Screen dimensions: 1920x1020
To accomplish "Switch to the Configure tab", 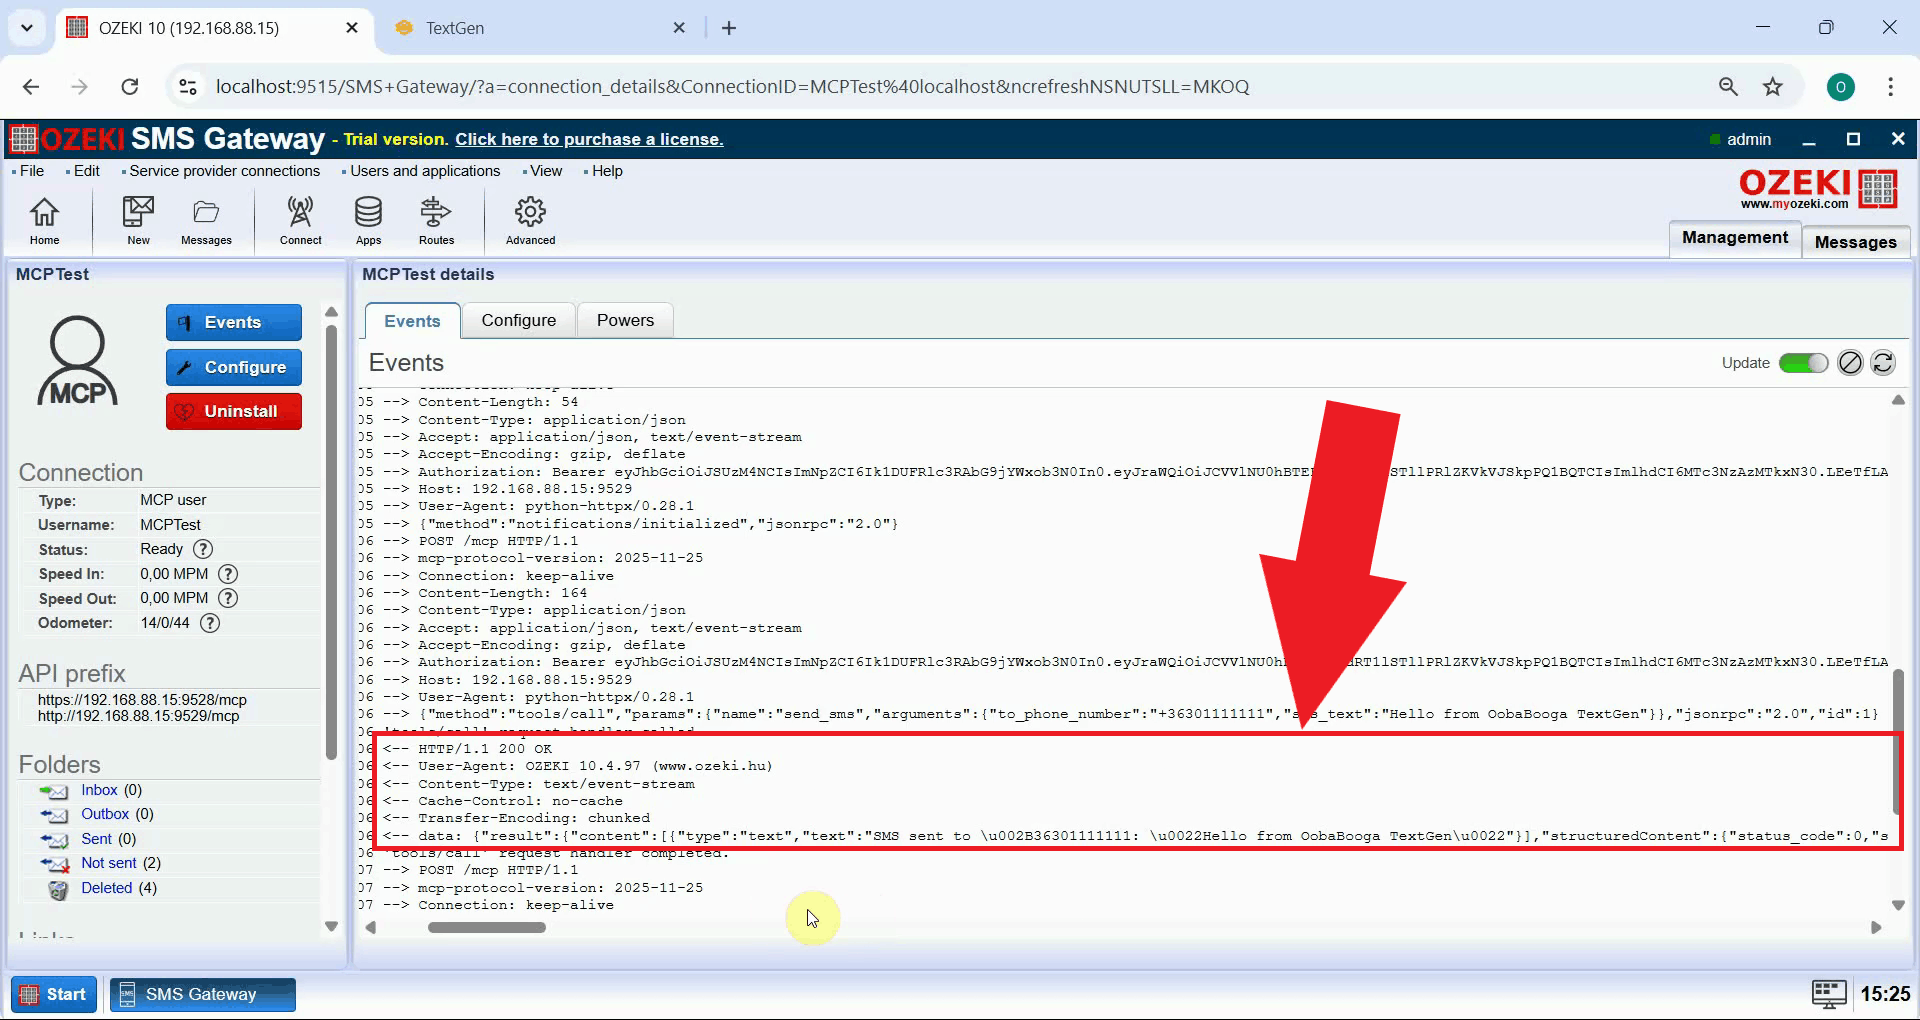I will 518,320.
